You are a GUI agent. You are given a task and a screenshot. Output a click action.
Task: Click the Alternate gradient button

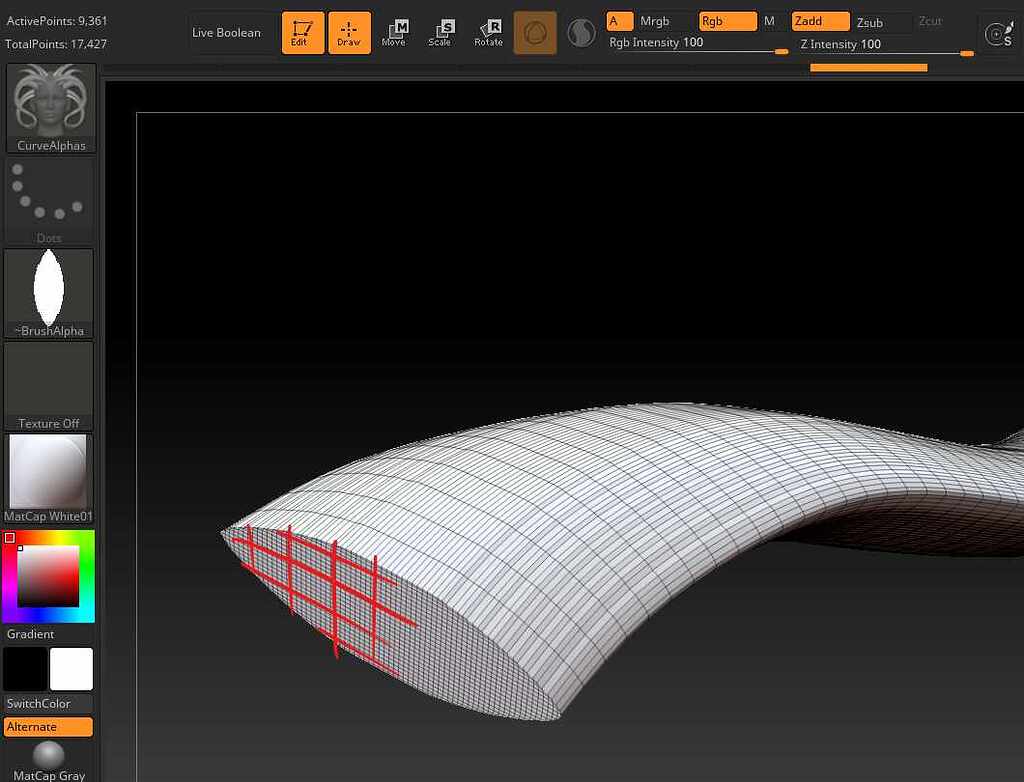(48, 726)
